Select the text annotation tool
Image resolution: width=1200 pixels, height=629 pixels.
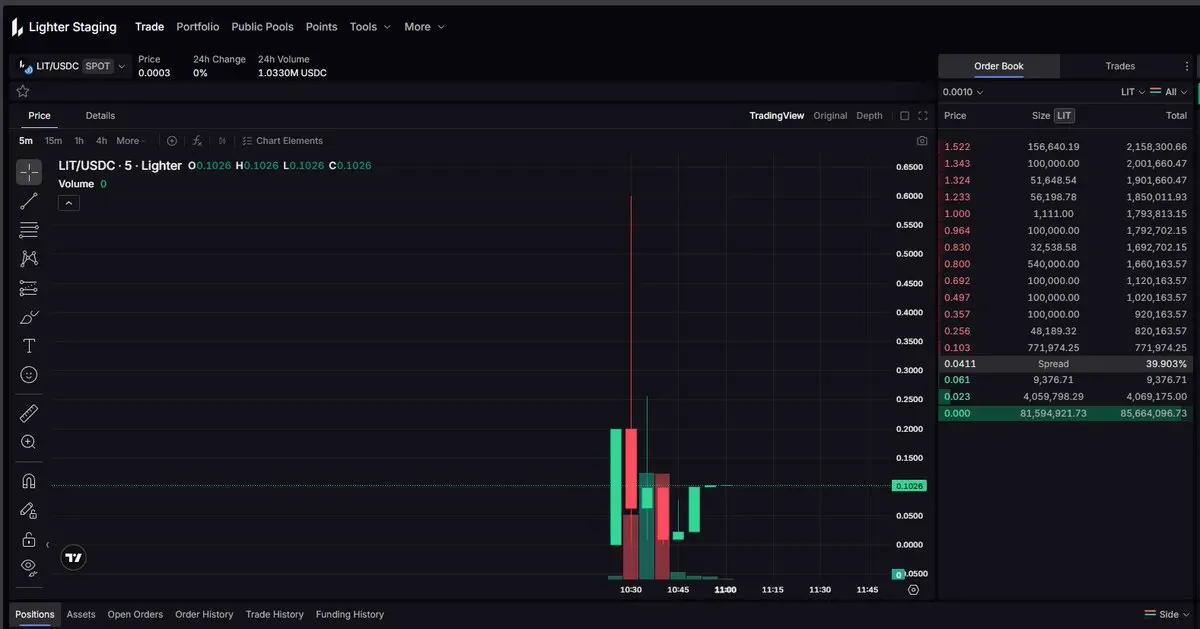[x=29, y=346]
